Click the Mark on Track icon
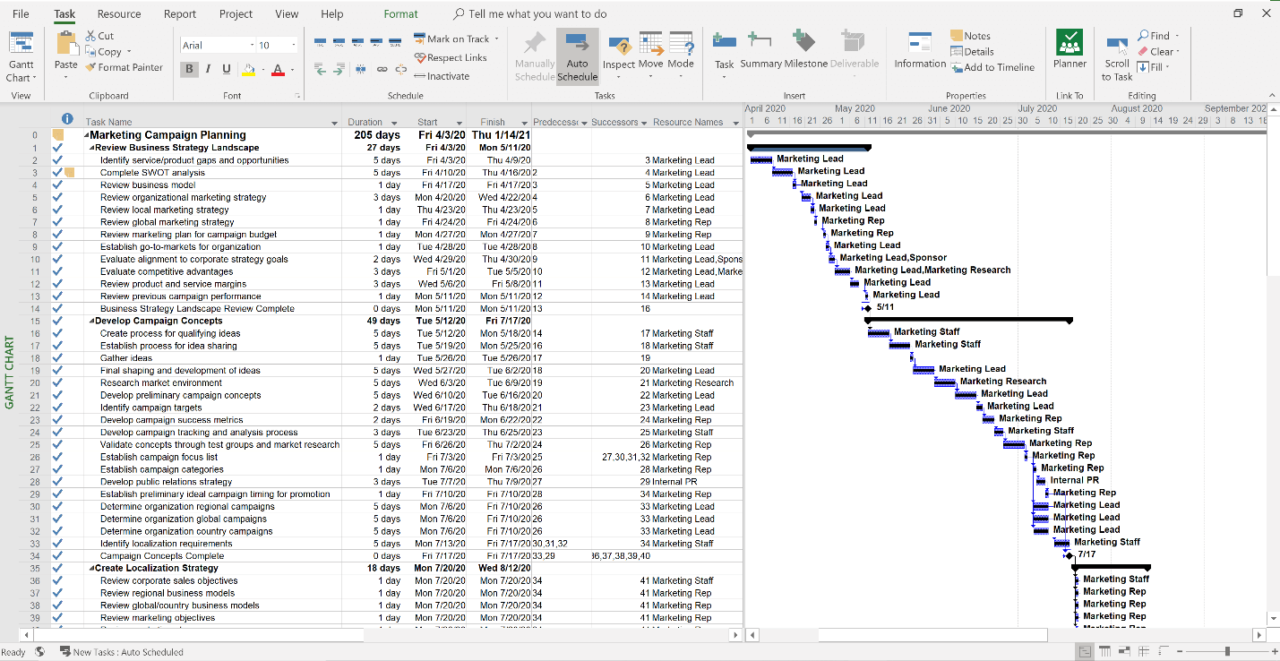 pos(450,38)
